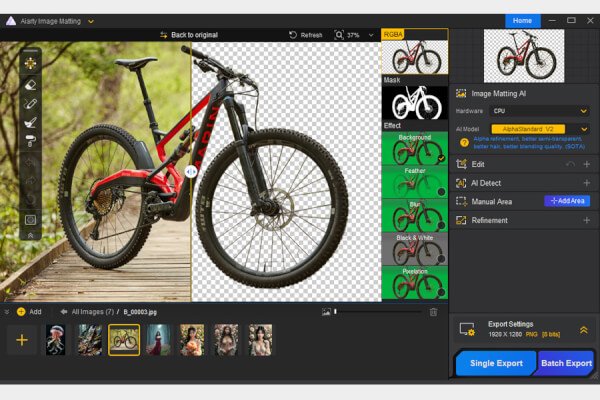Open the Hardware CPU dropdown
600x400 pixels.
[540, 111]
